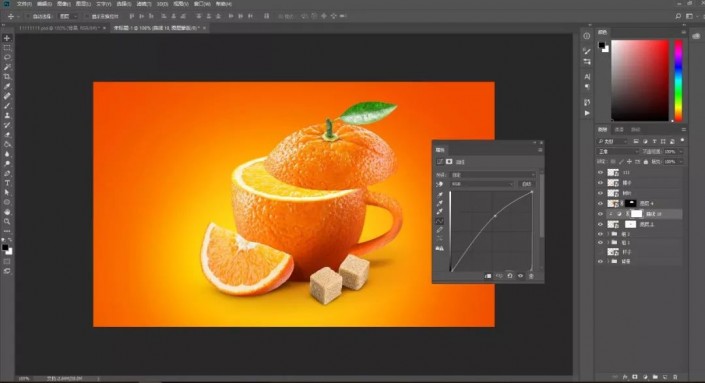Reset Curves adjustment to defaults

509,276
